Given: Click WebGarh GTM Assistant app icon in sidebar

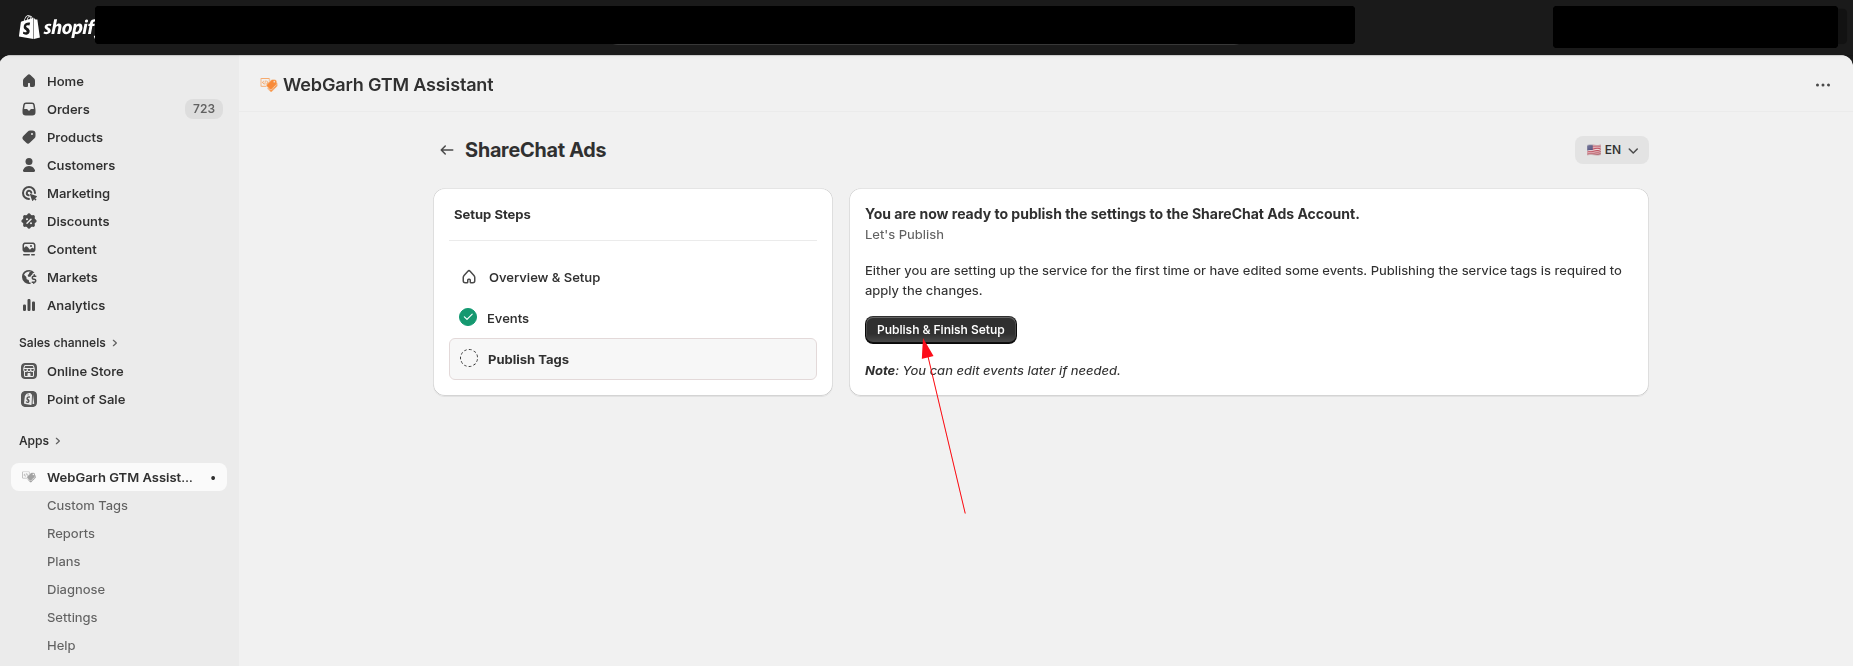Looking at the screenshot, I should [29, 477].
